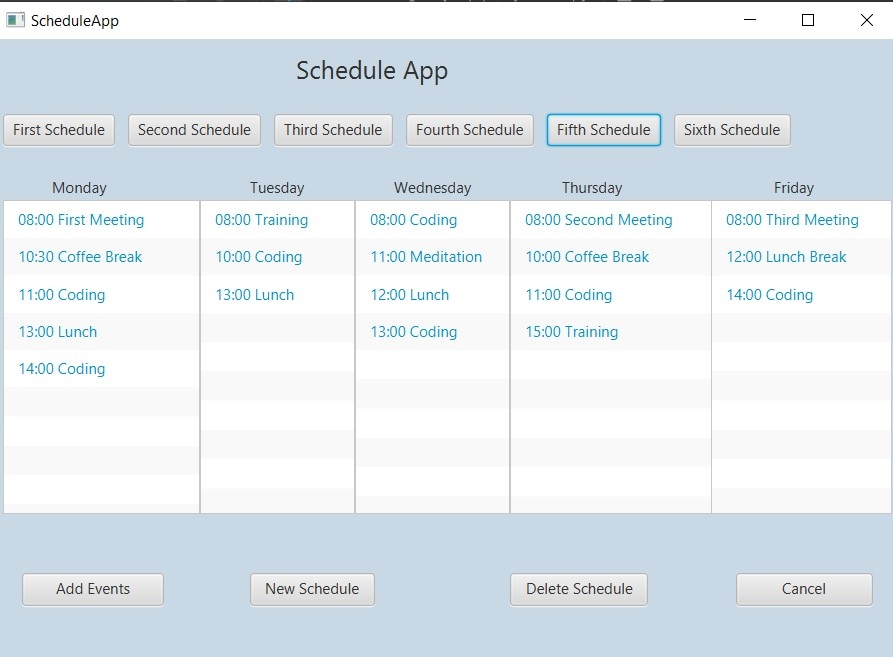This screenshot has width=893, height=657.
Task: Open the First Schedule
Action: click(59, 130)
